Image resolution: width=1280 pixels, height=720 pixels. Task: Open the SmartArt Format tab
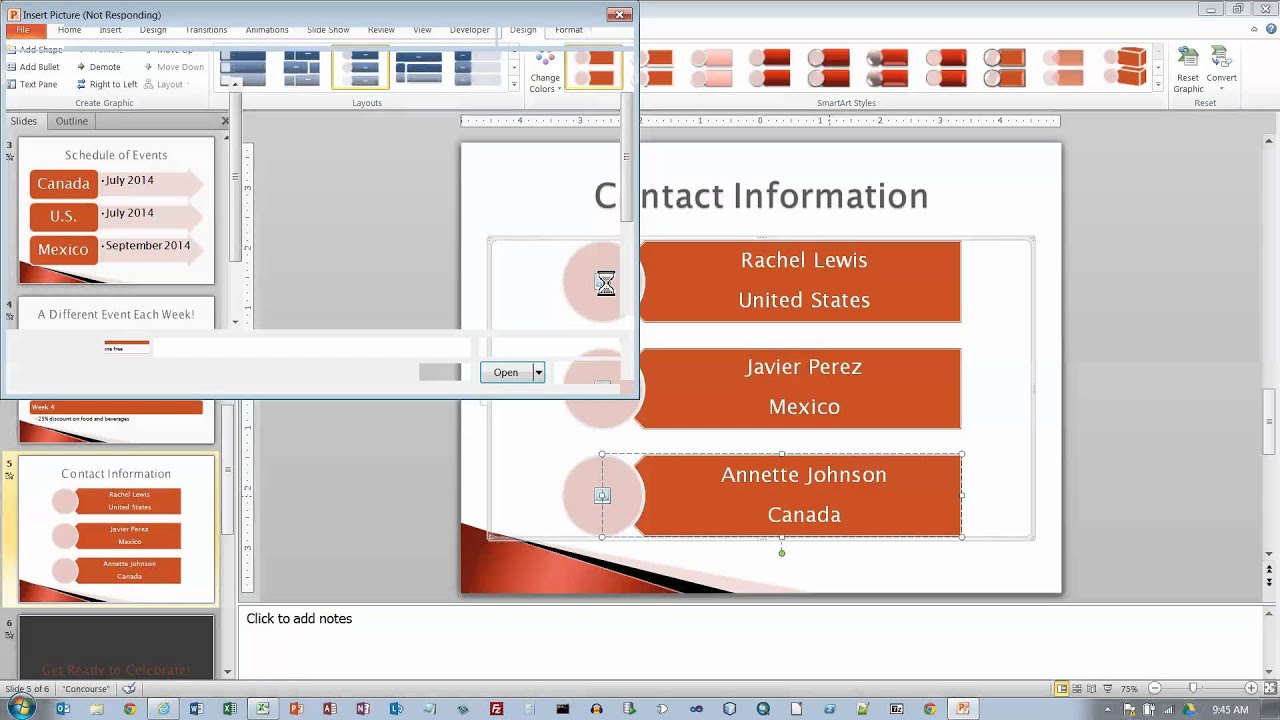tap(569, 30)
